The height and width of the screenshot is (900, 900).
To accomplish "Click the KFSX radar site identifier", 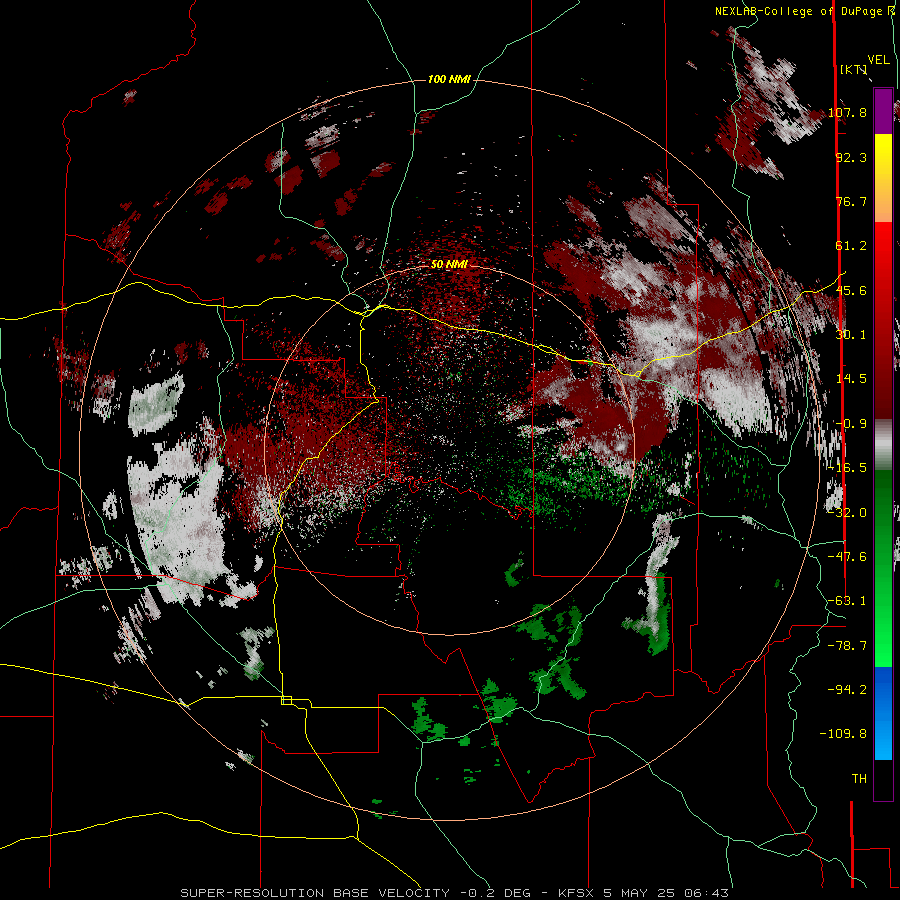I will point(577,893).
